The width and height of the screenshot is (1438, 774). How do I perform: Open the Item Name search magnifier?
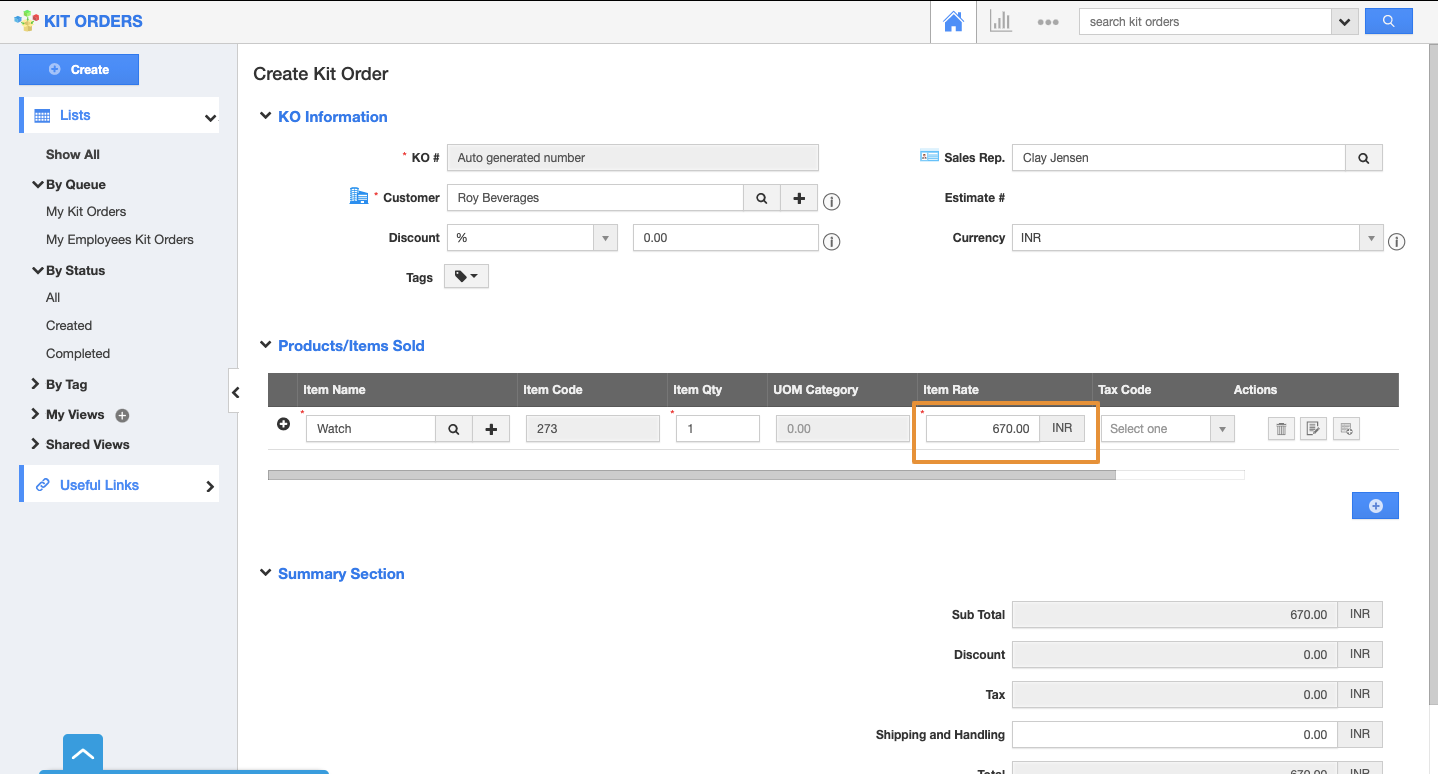(454, 428)
